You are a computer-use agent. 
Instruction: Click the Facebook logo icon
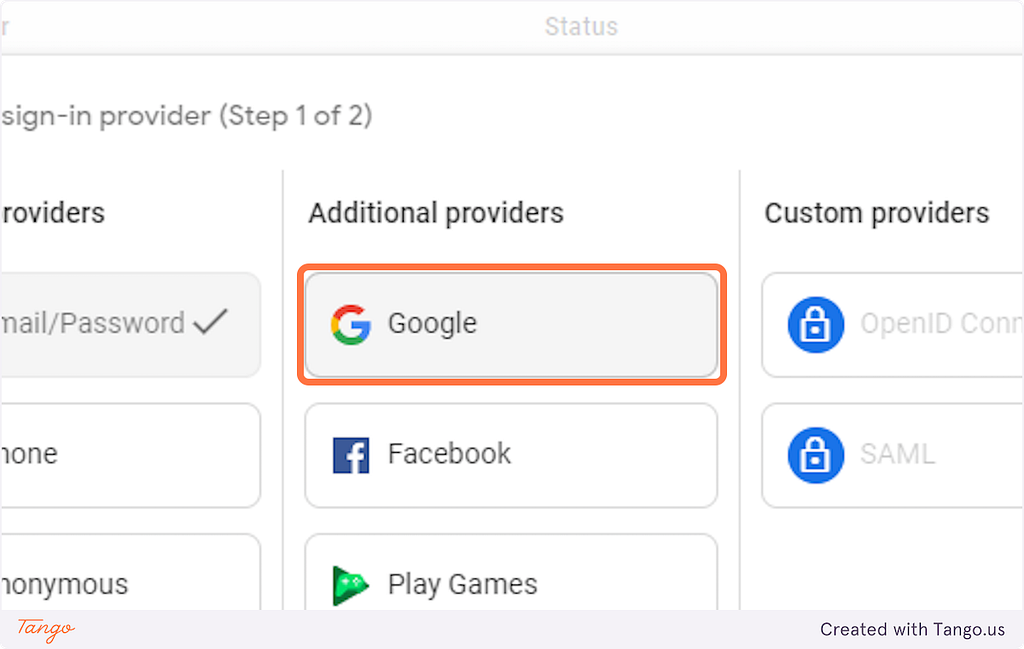point(351,455)
